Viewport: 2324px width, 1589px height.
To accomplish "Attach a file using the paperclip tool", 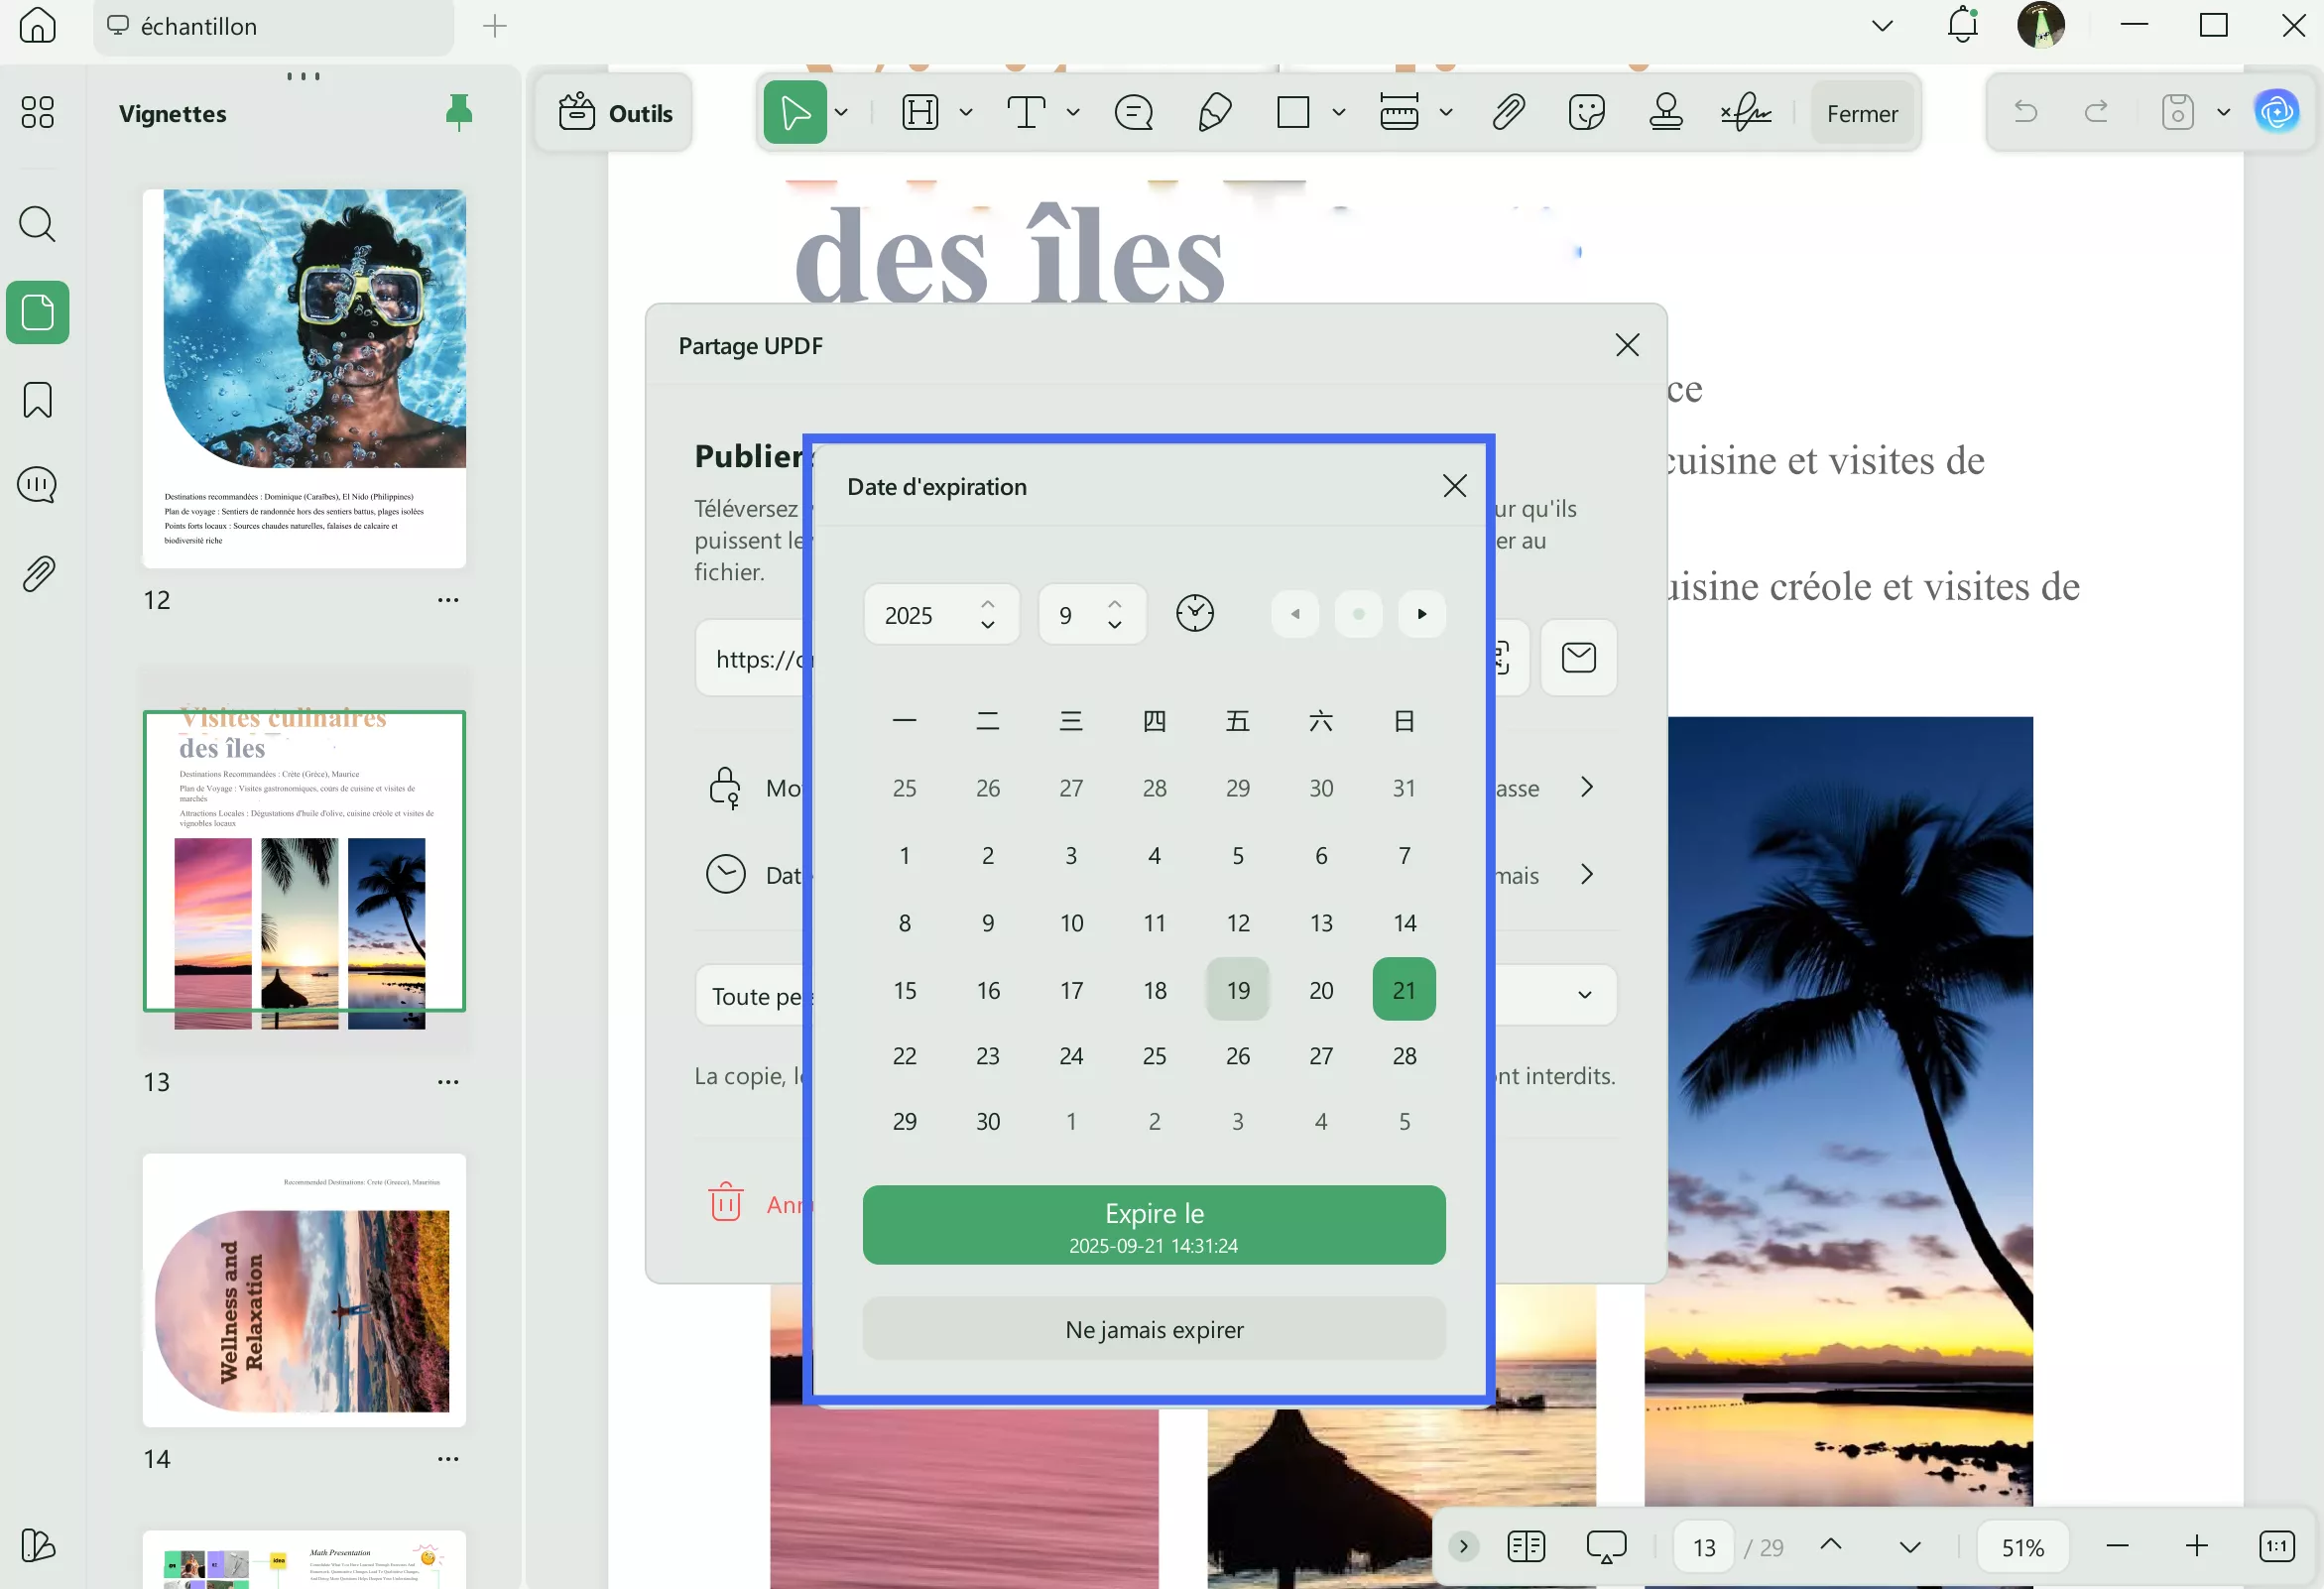I will click(1507, 112).
